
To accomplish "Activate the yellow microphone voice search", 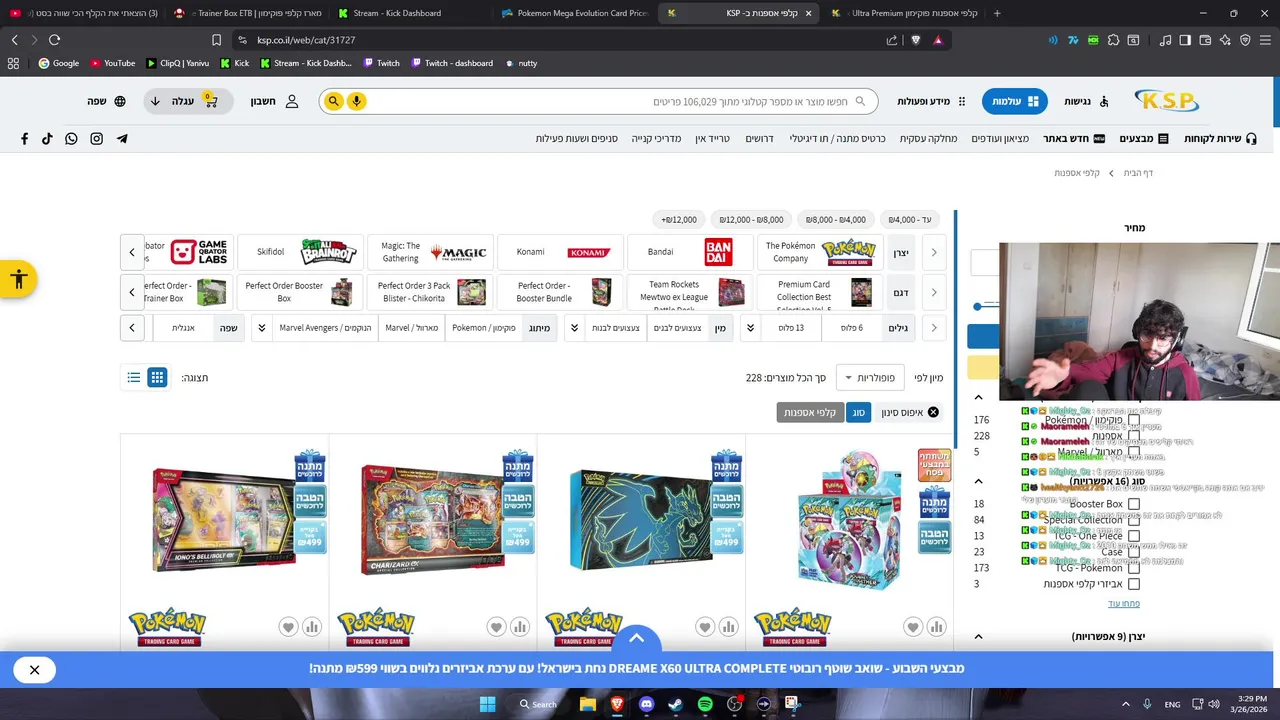I will [356, 101].
